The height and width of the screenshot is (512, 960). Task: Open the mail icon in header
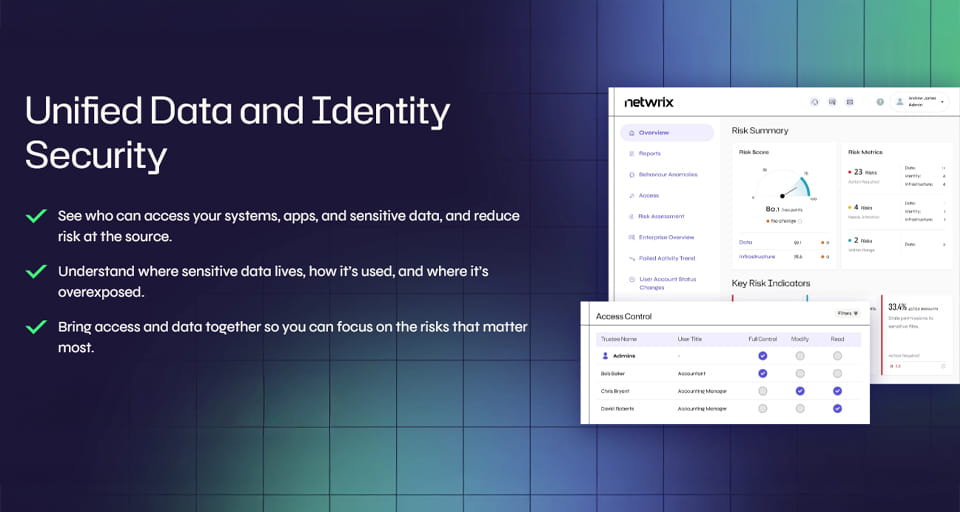[x=850, y=102]
